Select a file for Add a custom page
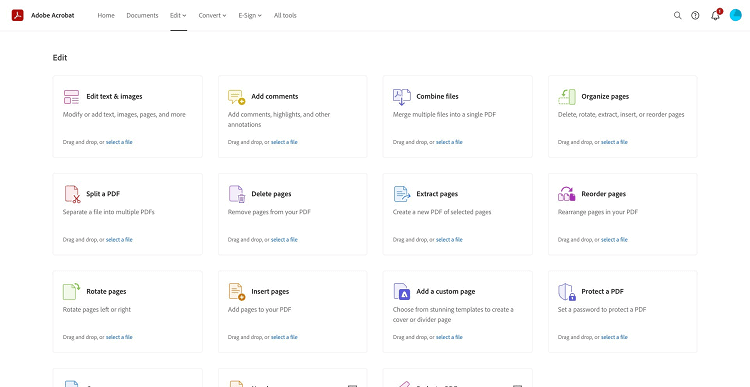750x387 pixels. (449, 337)
